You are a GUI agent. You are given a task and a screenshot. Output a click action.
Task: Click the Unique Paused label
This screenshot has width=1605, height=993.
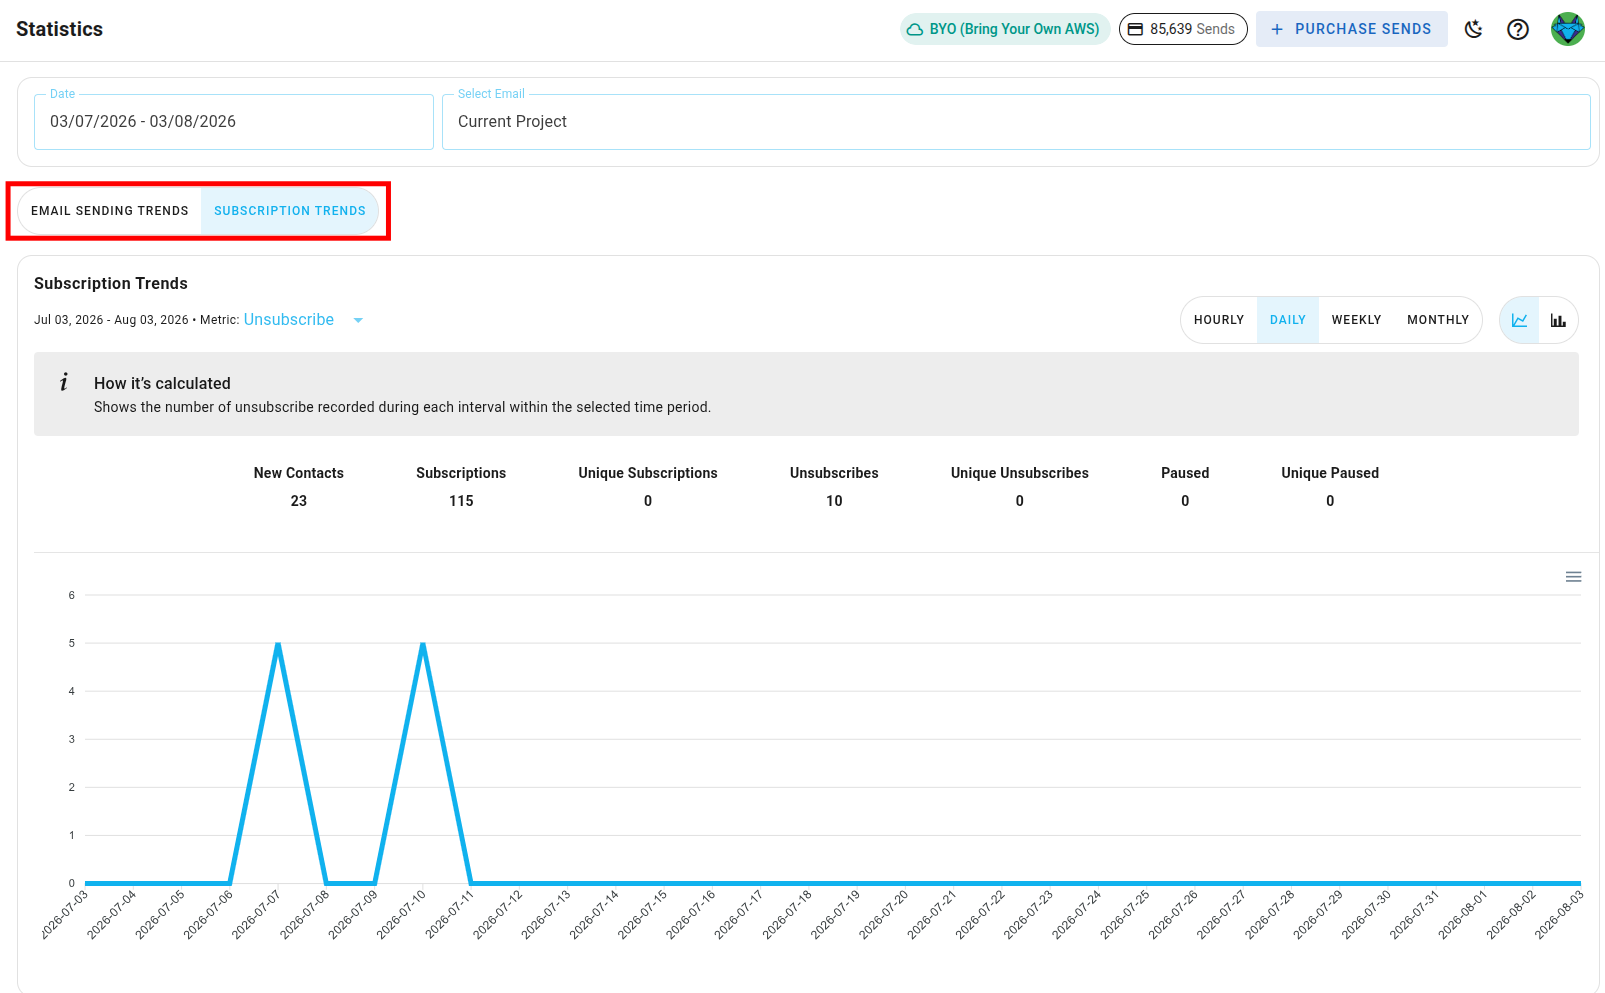pyautogui.click(x=1330, y=473)
